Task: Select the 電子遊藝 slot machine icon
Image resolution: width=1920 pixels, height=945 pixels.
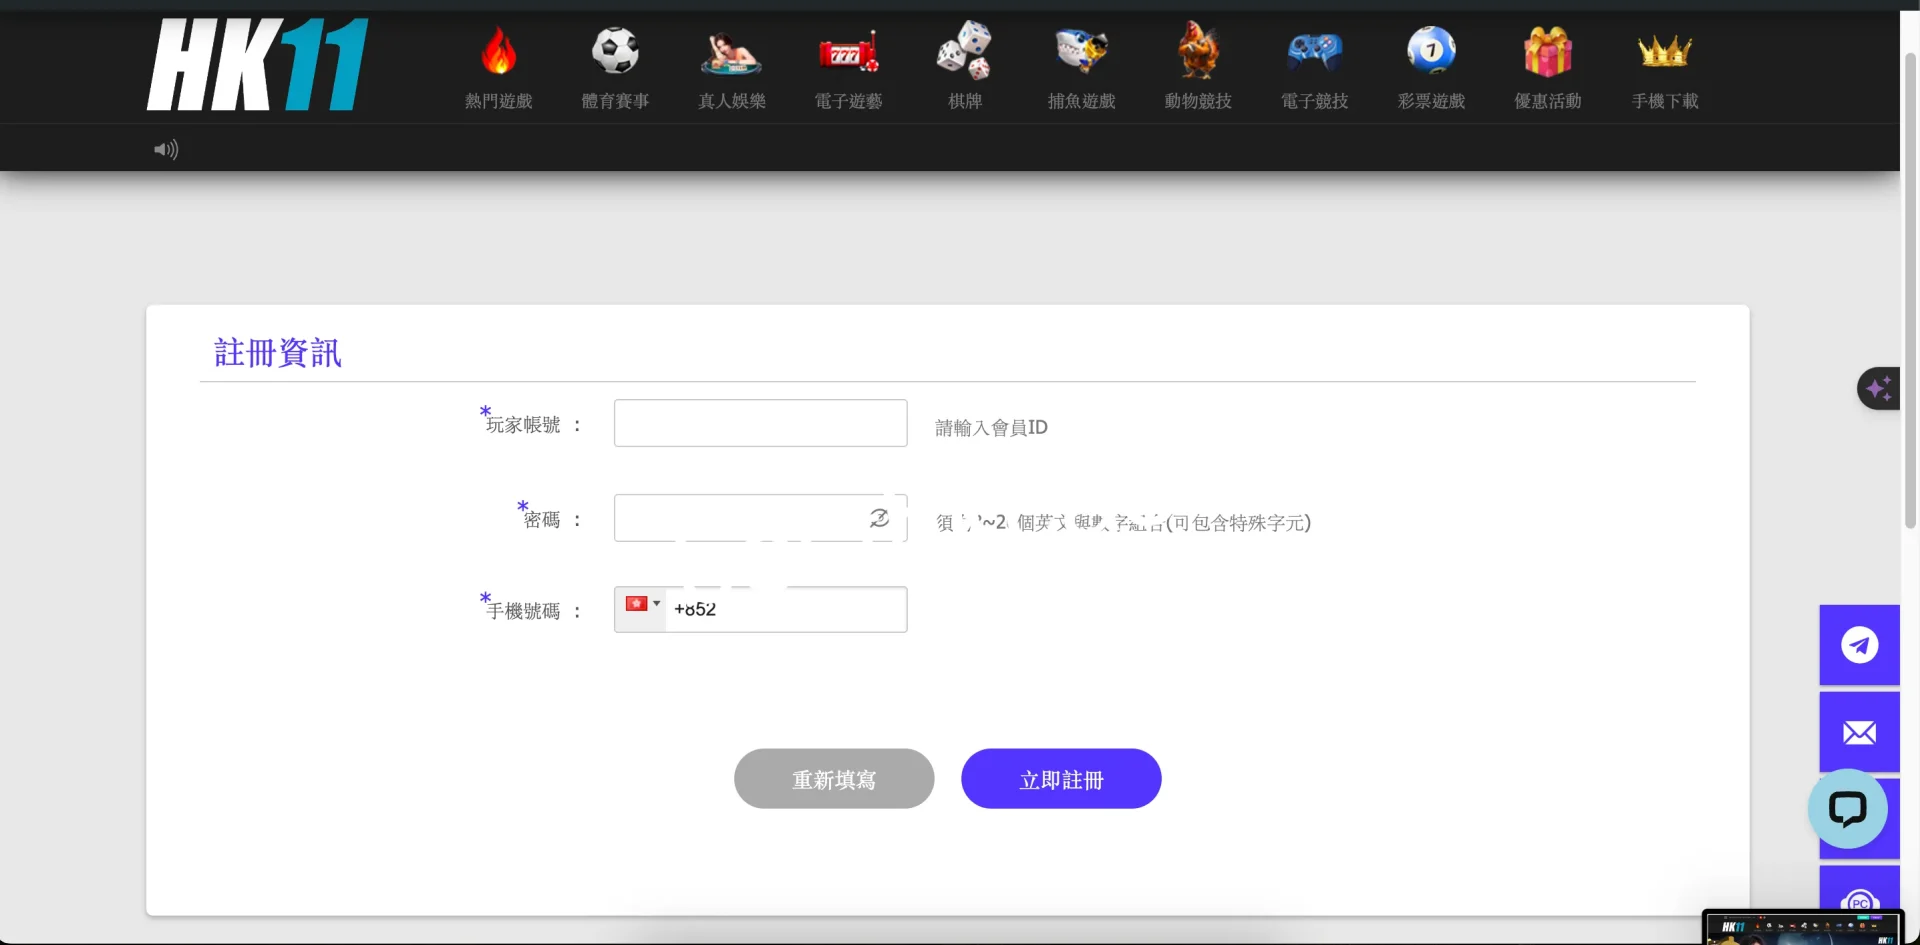Action: 848,51
